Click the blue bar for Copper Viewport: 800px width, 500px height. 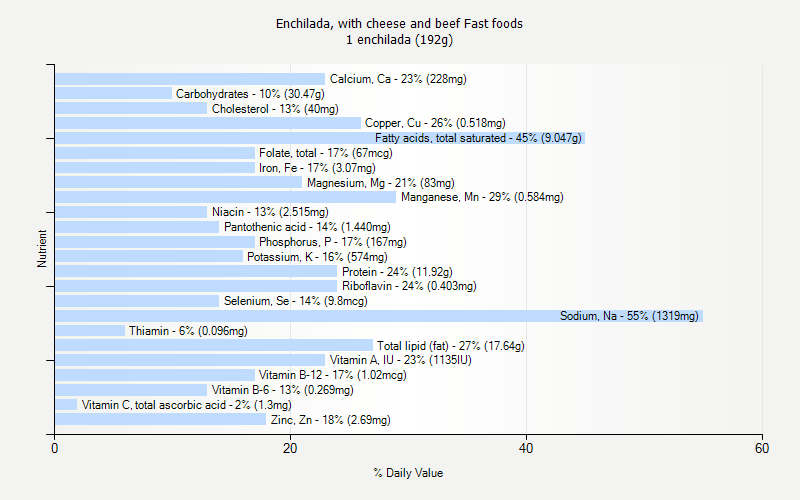208,123
